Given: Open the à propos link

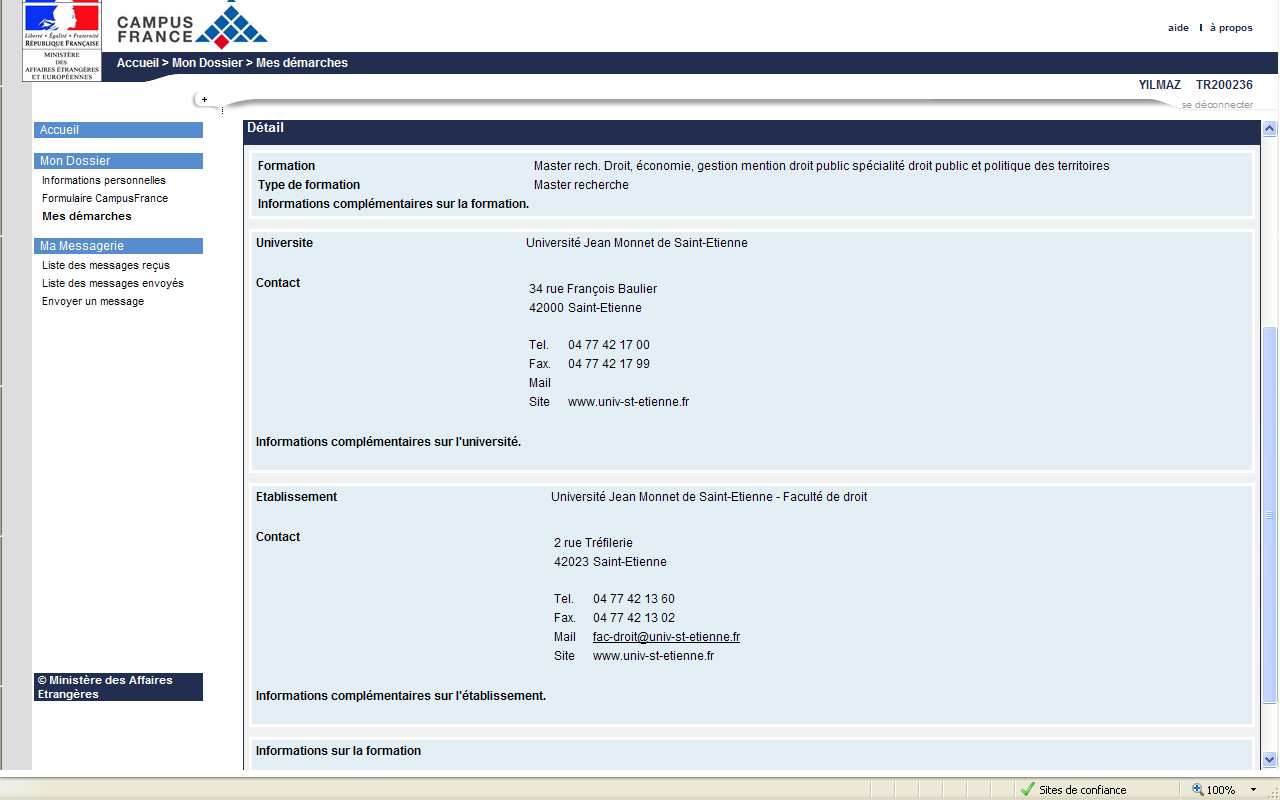Looking at the screenshot, I should coord(1231,28).
